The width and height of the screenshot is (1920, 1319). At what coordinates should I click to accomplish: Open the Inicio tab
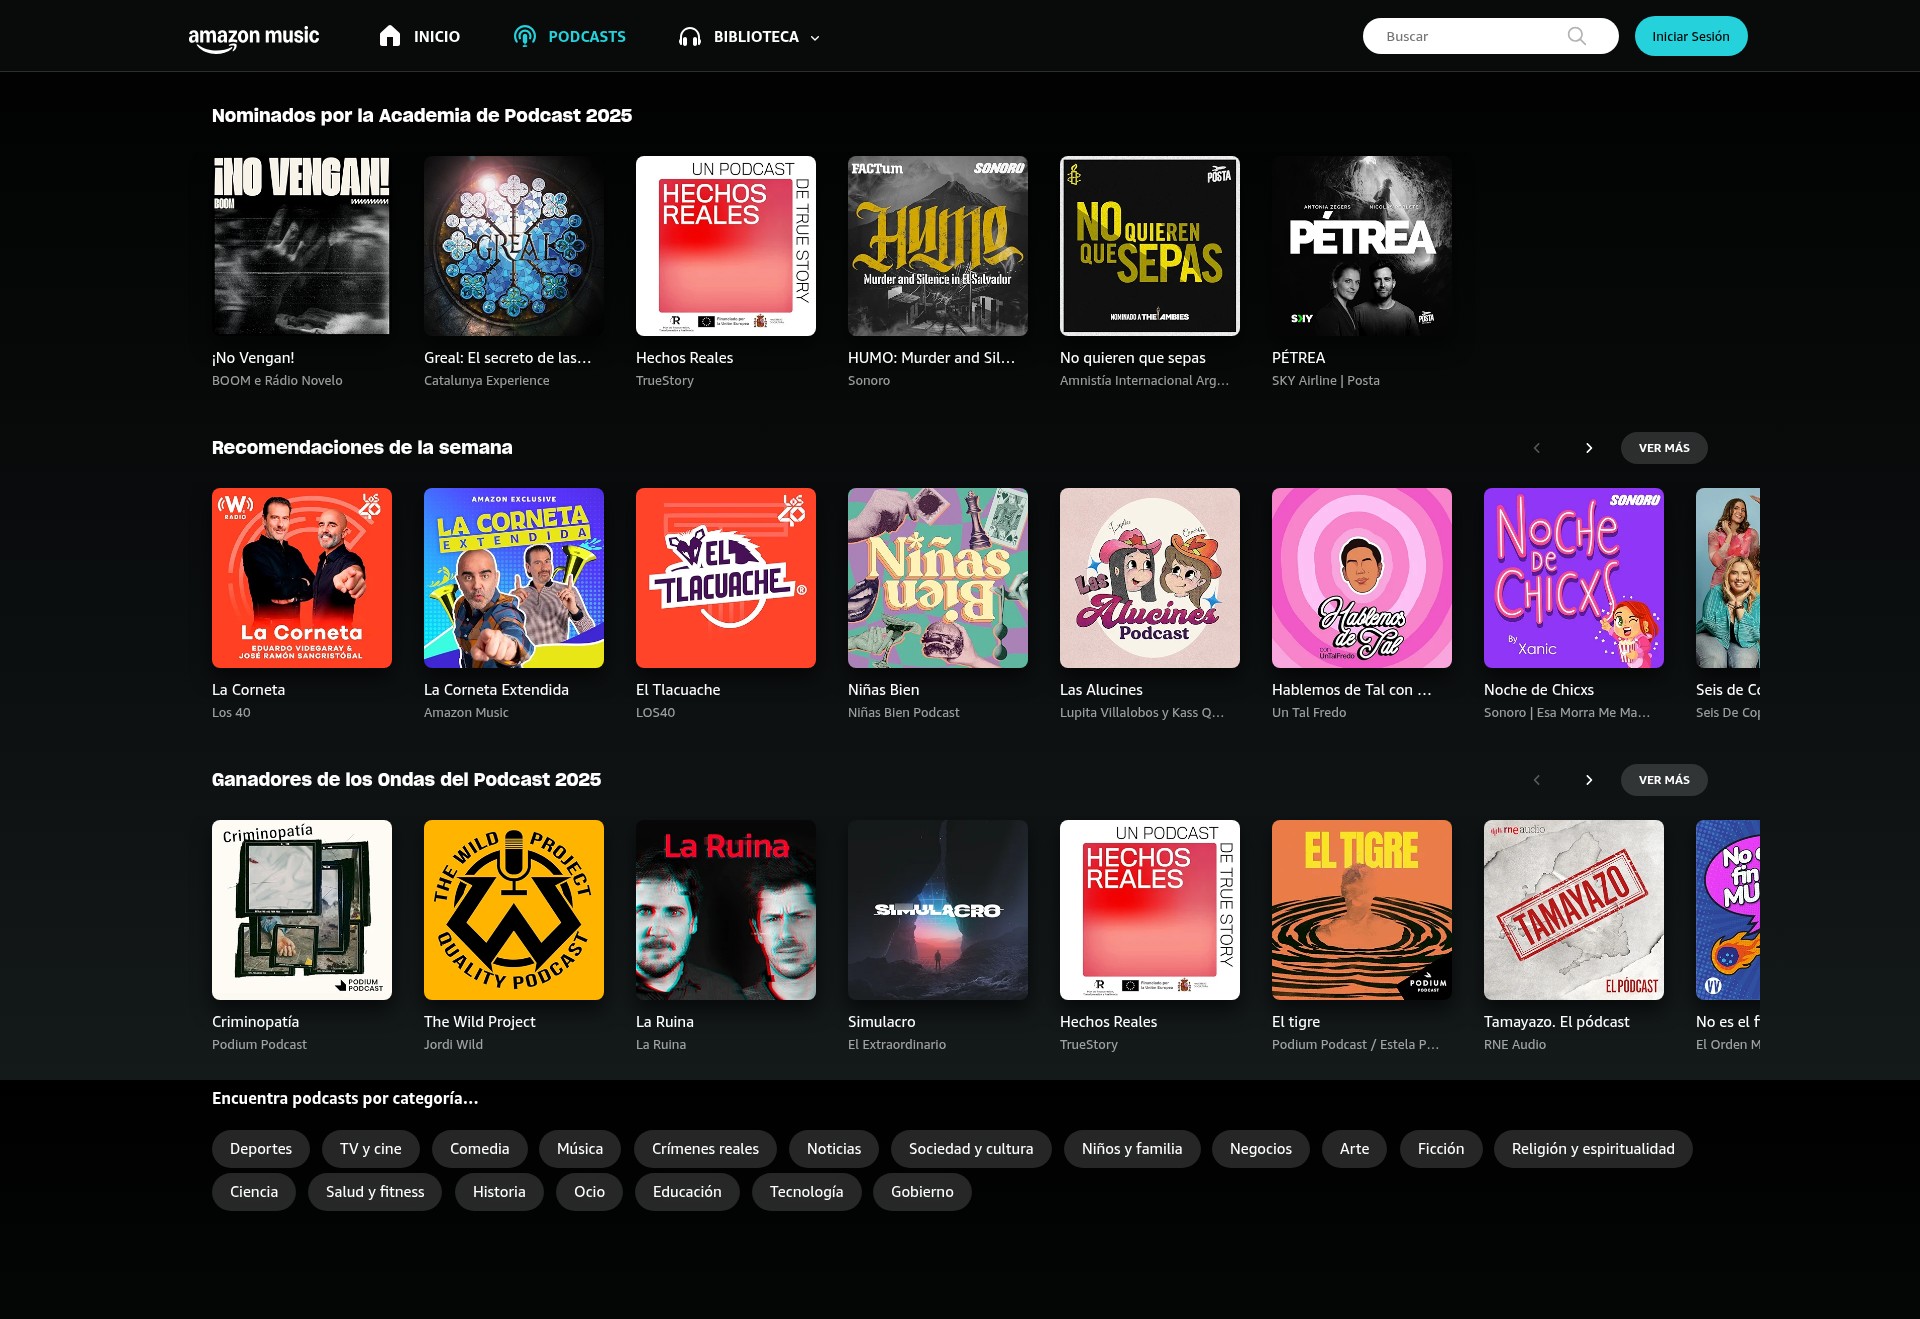click(x=420, y=36)
